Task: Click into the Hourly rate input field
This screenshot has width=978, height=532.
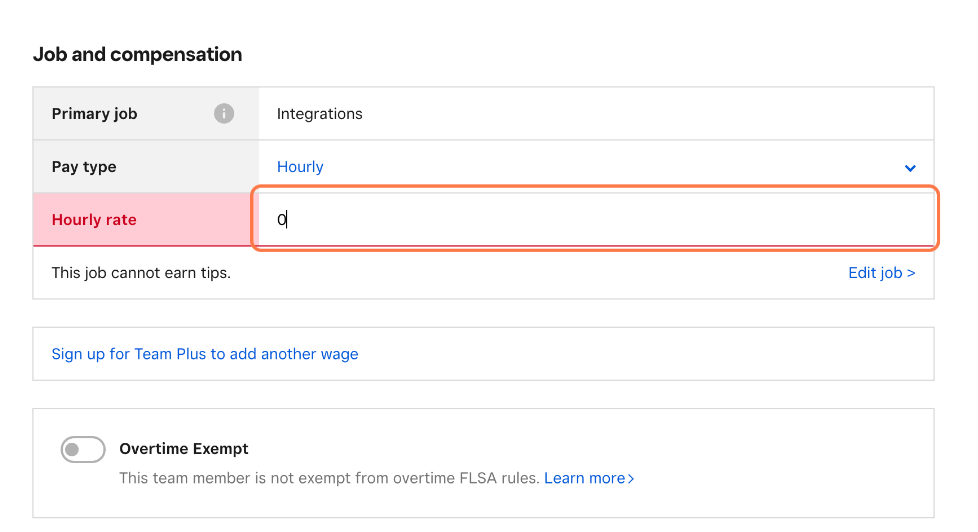Action: tap(596, 219)
